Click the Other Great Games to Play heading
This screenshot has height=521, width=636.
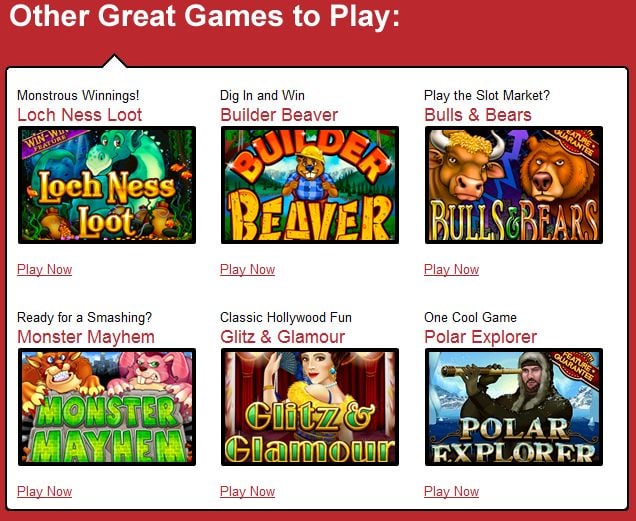click(x=205, y=16)
